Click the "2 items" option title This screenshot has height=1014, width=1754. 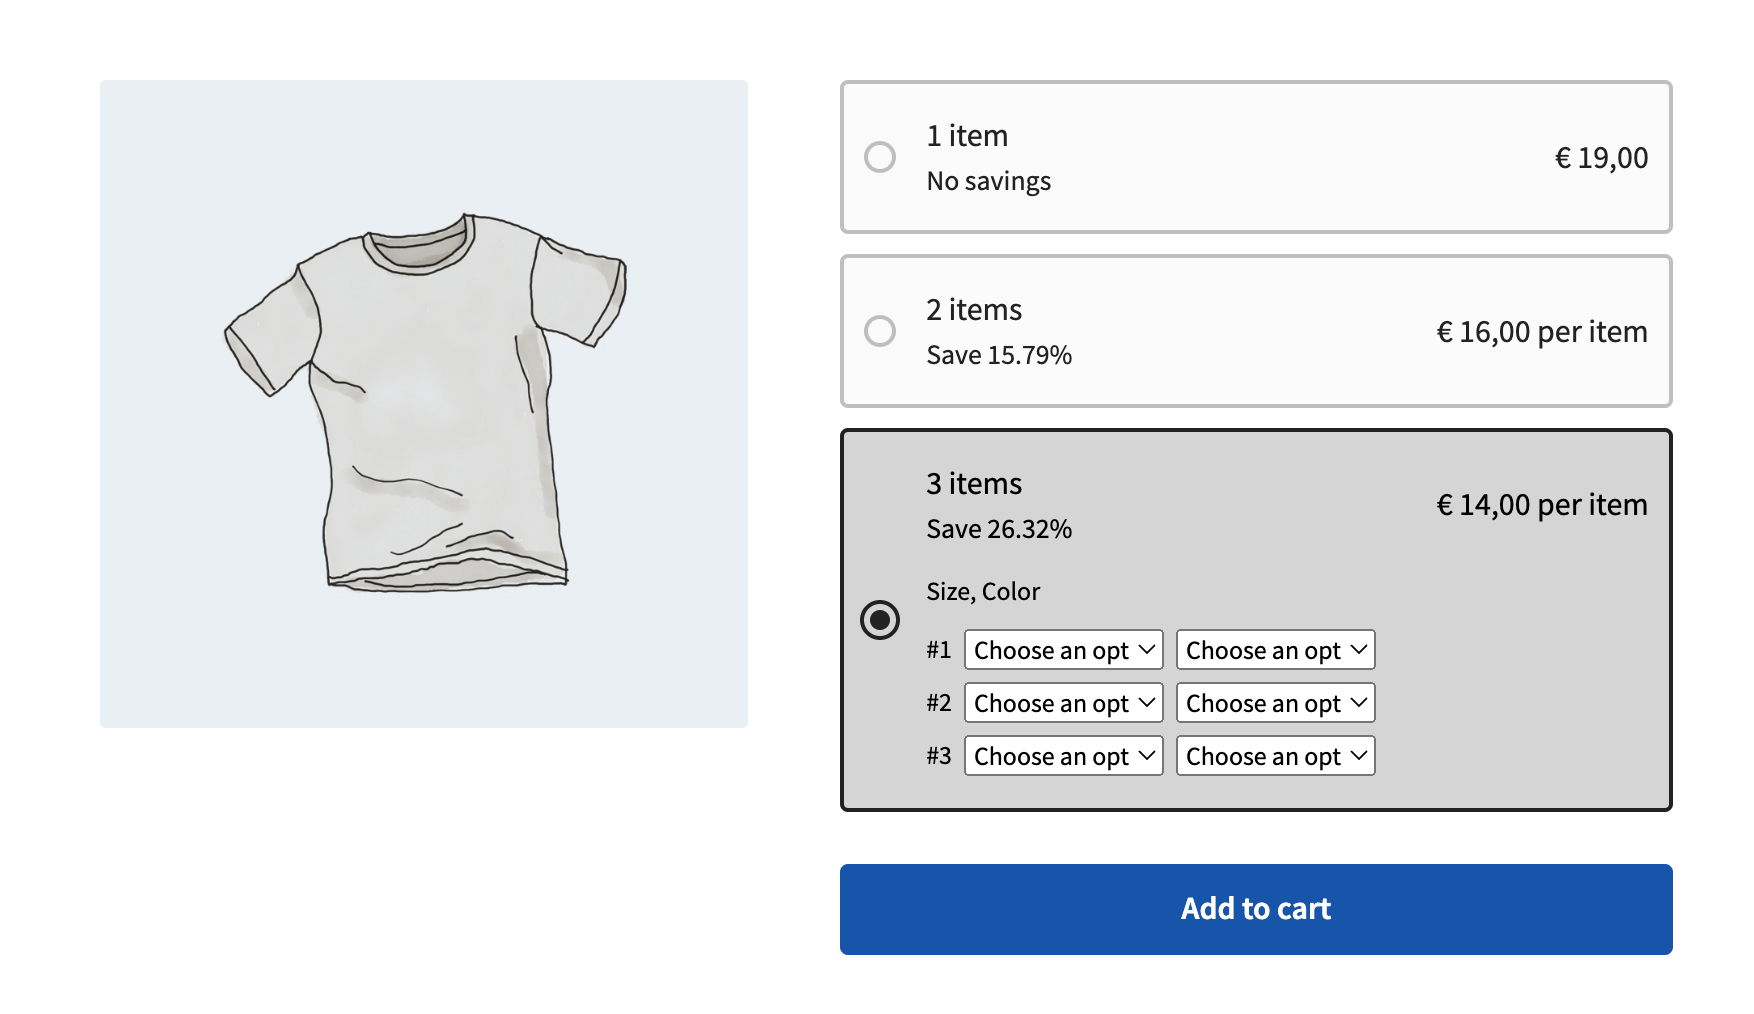[x=974, y=310]
